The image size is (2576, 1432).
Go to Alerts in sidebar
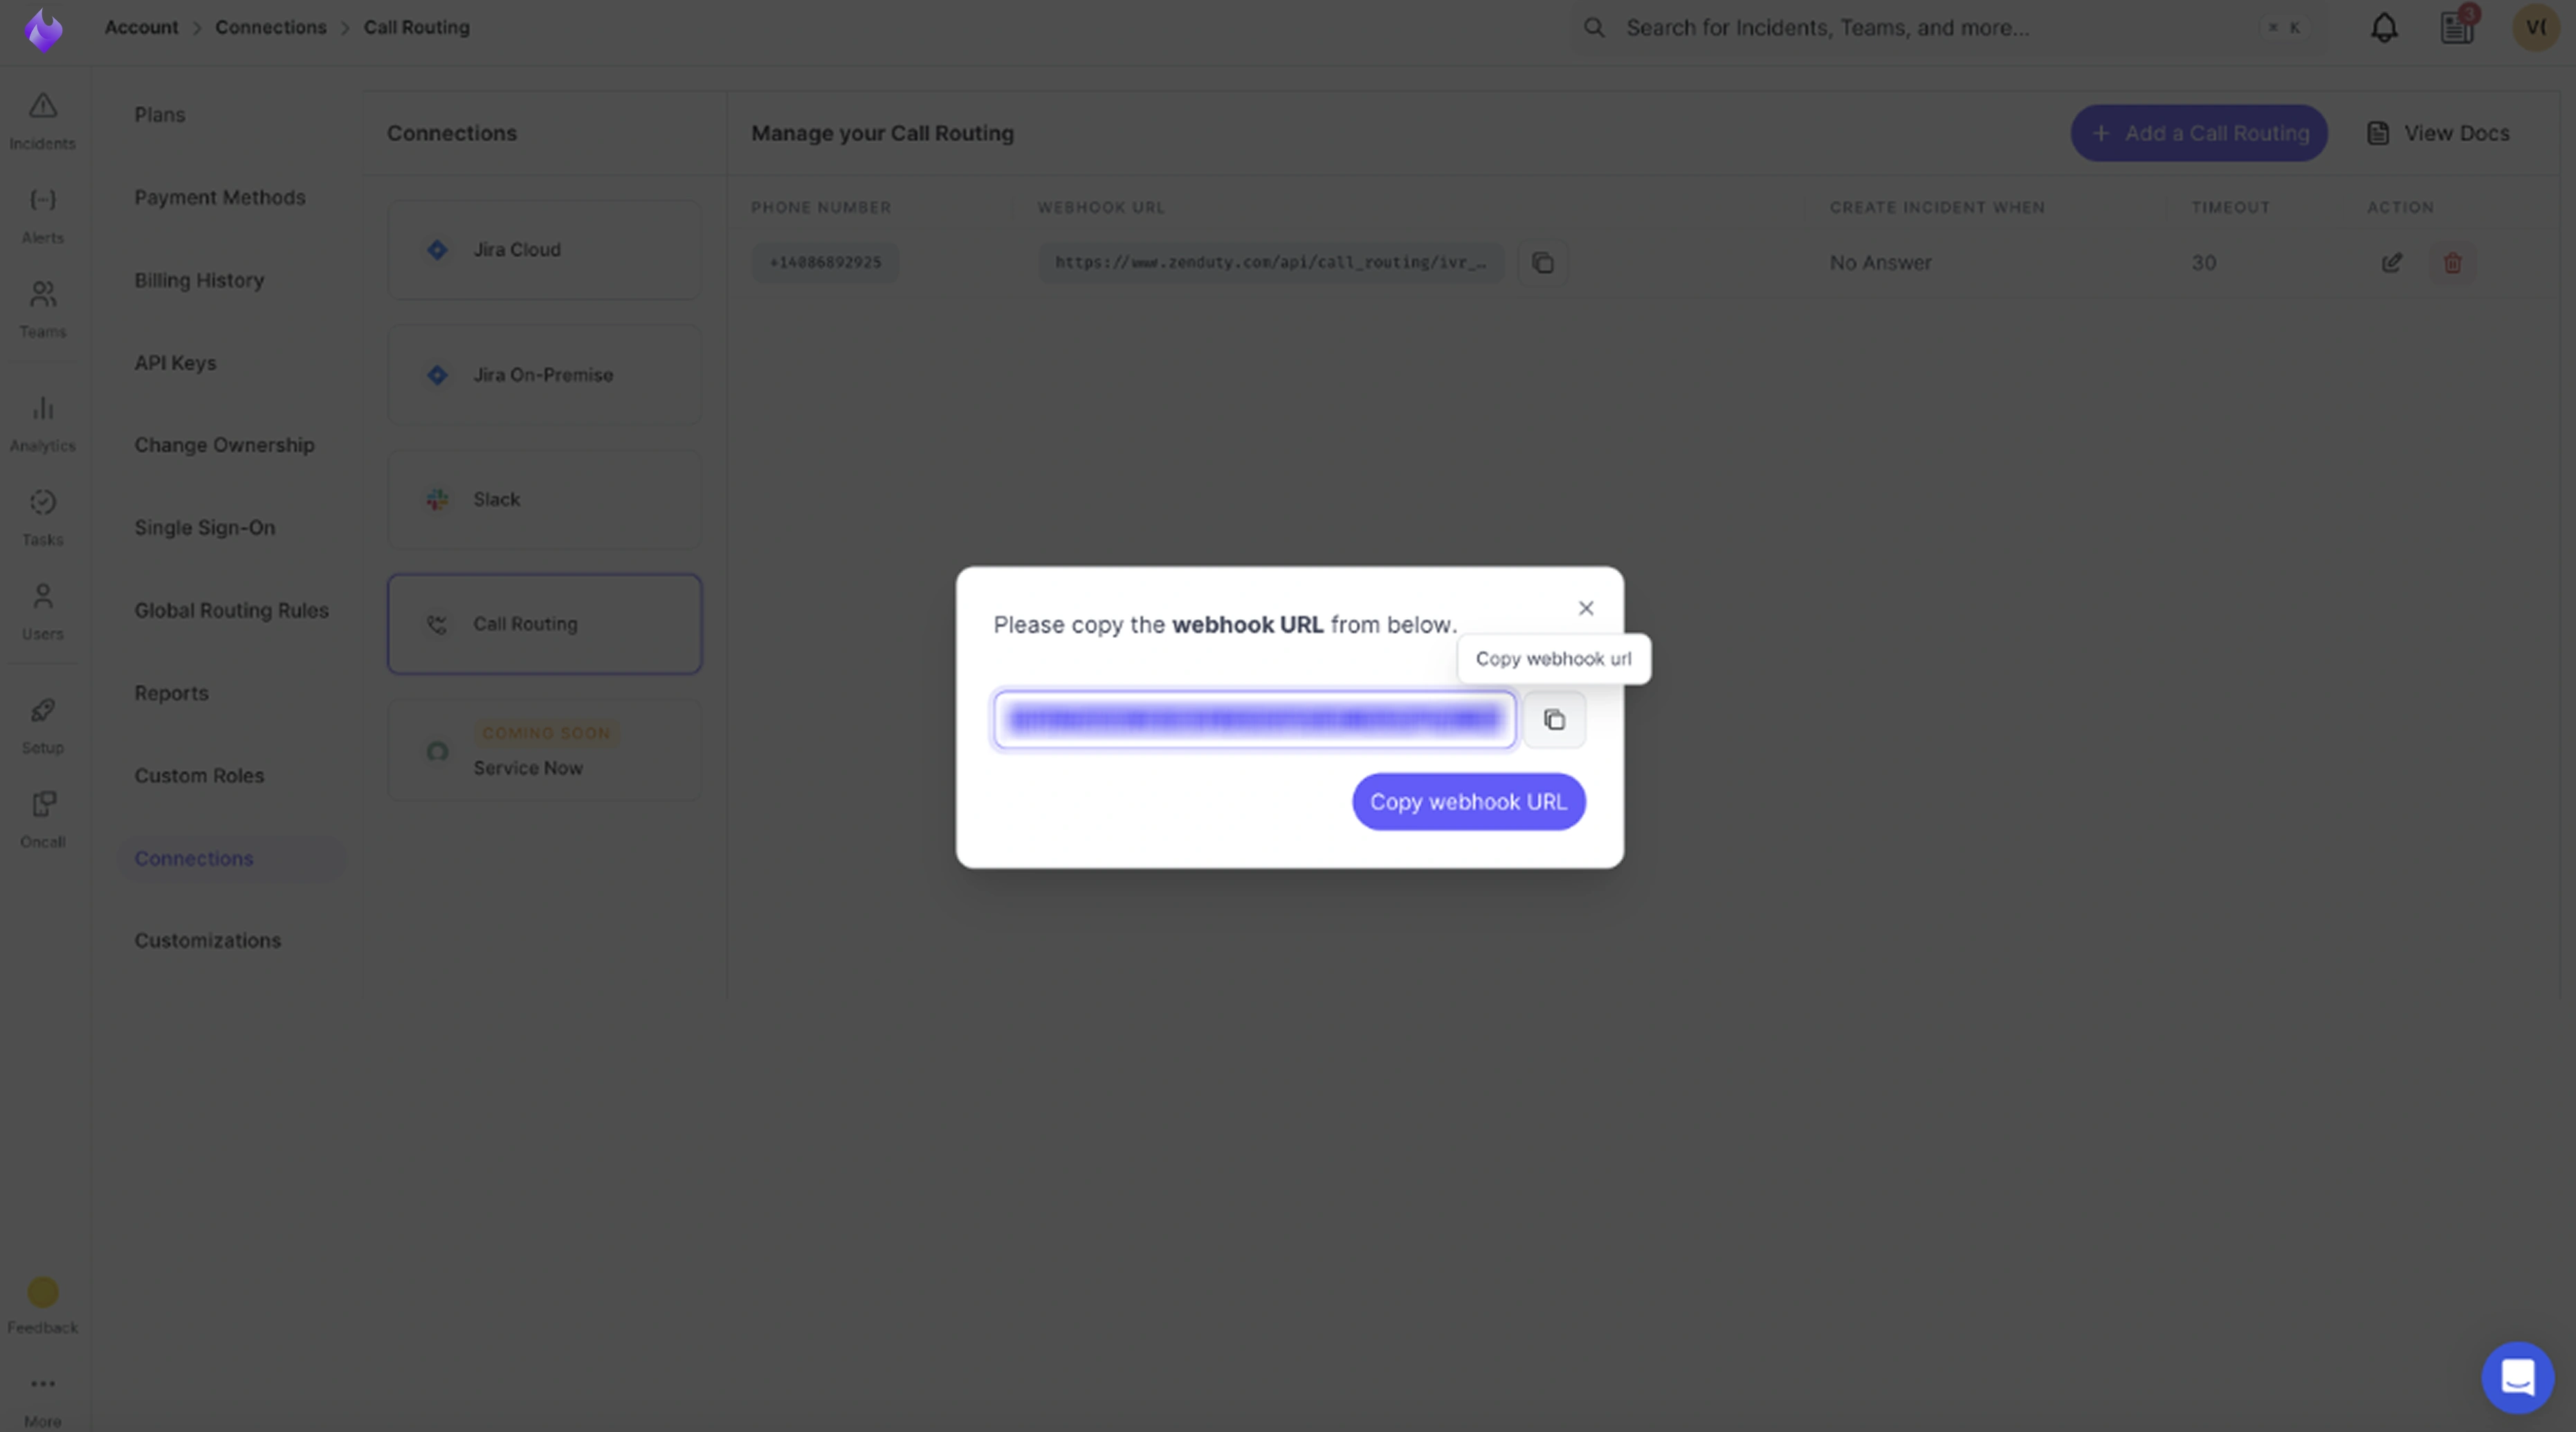[42, 215]
